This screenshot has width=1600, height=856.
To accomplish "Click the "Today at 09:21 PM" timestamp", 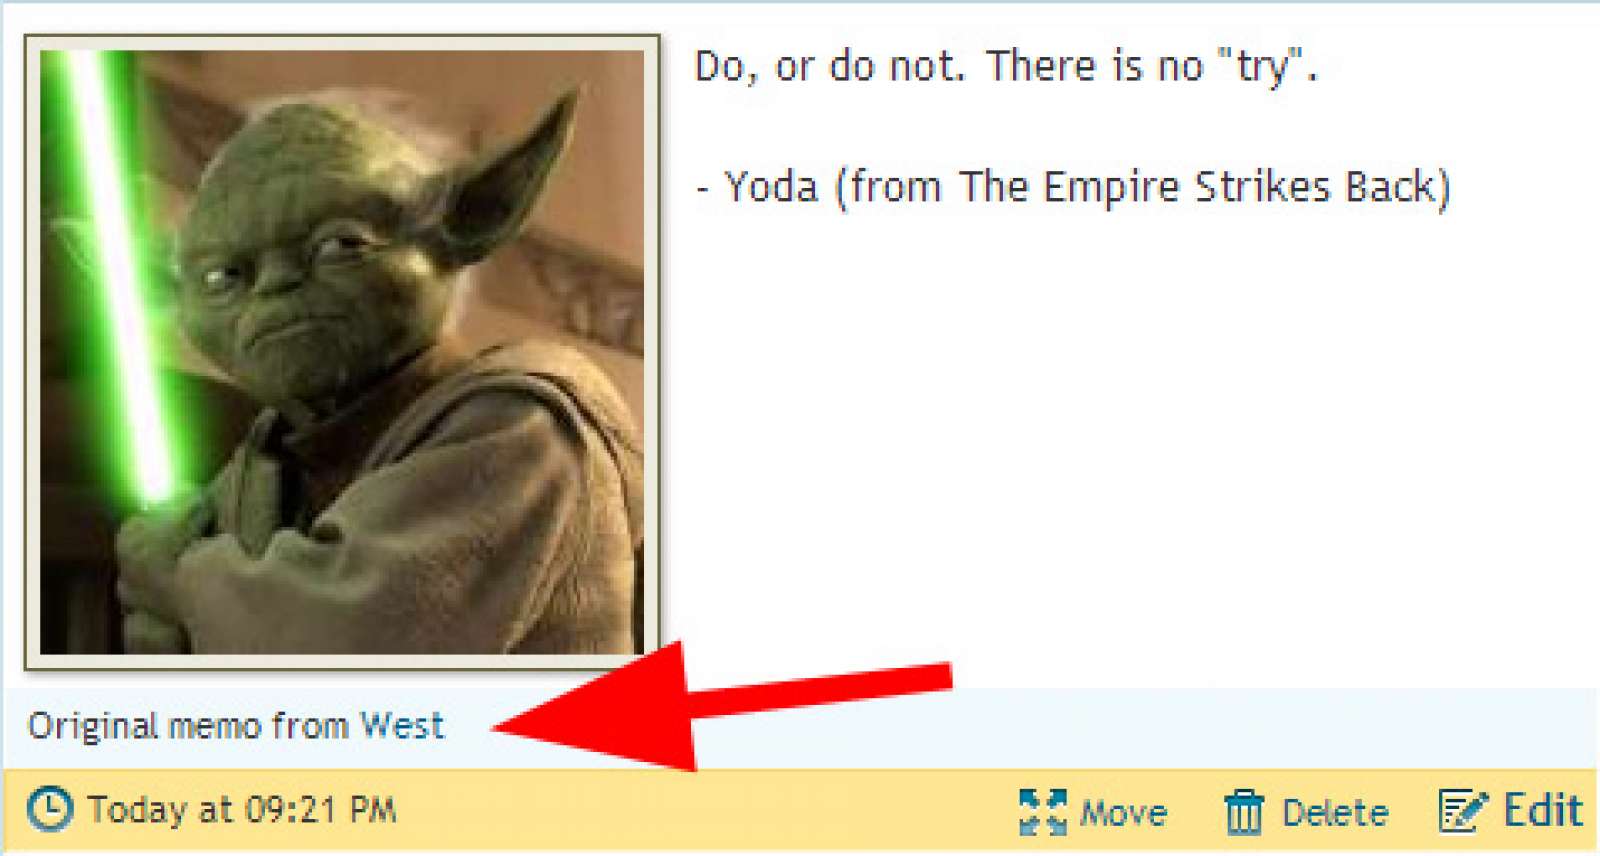I will (242, 809).
